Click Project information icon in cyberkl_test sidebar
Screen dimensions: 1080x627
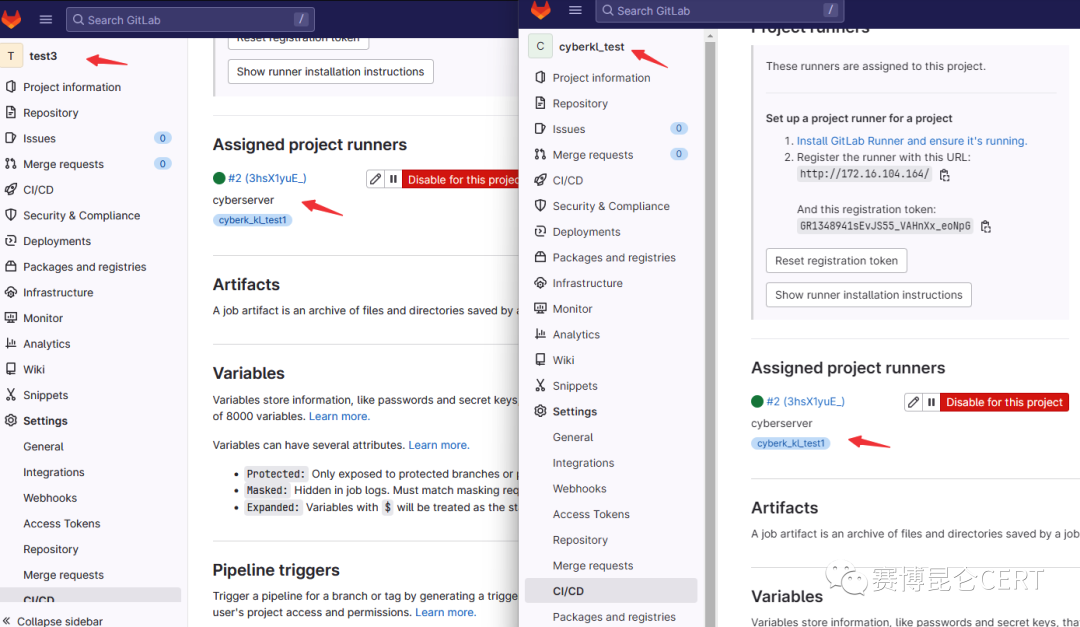point(540,77)
